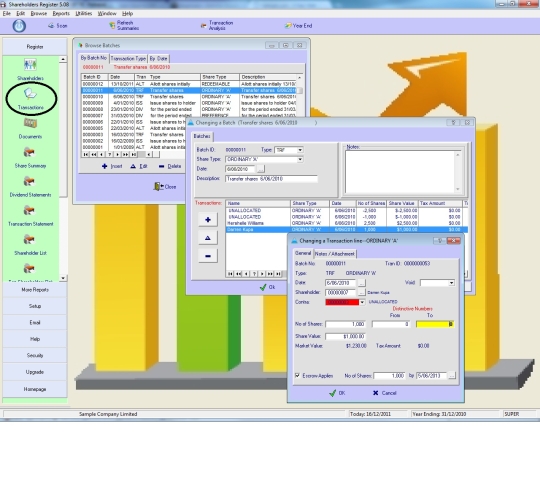The width and height of the screenshot is (540, 493).
Task: Select Hershelle Williams transaction row
Action: [346, 223]
